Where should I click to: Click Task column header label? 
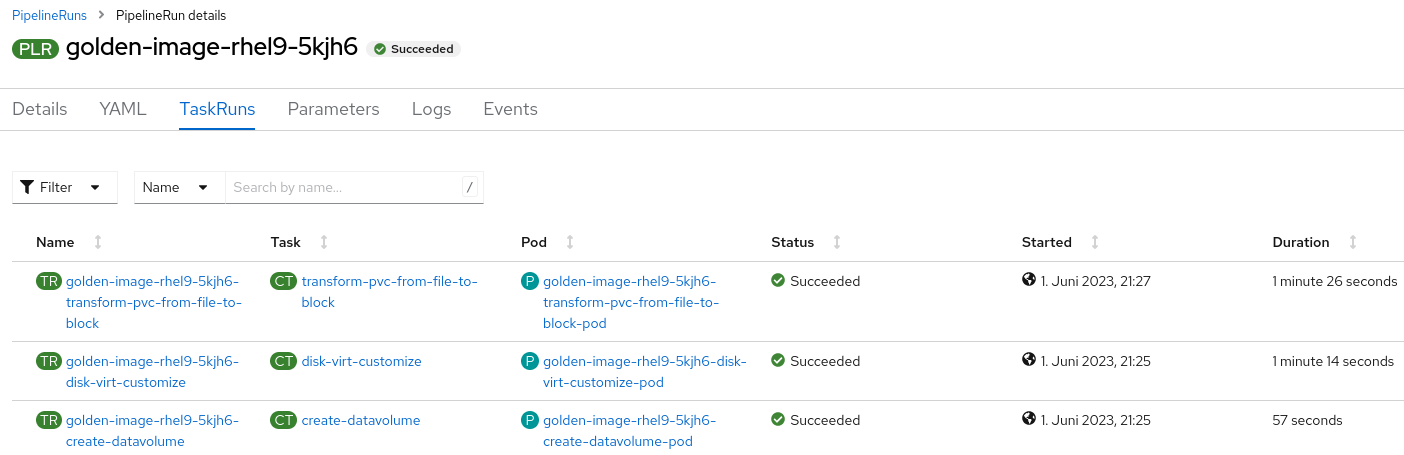(x=286, y=242)
